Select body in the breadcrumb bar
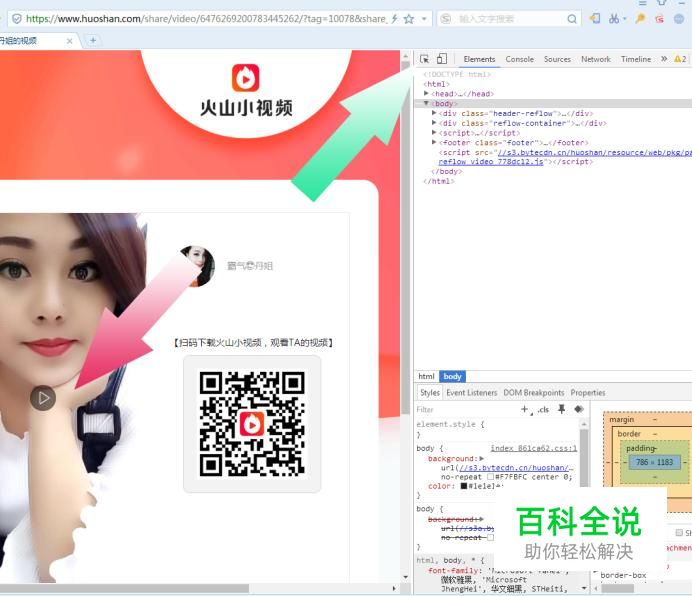This screenshot has width=692, height=596. 452,376
